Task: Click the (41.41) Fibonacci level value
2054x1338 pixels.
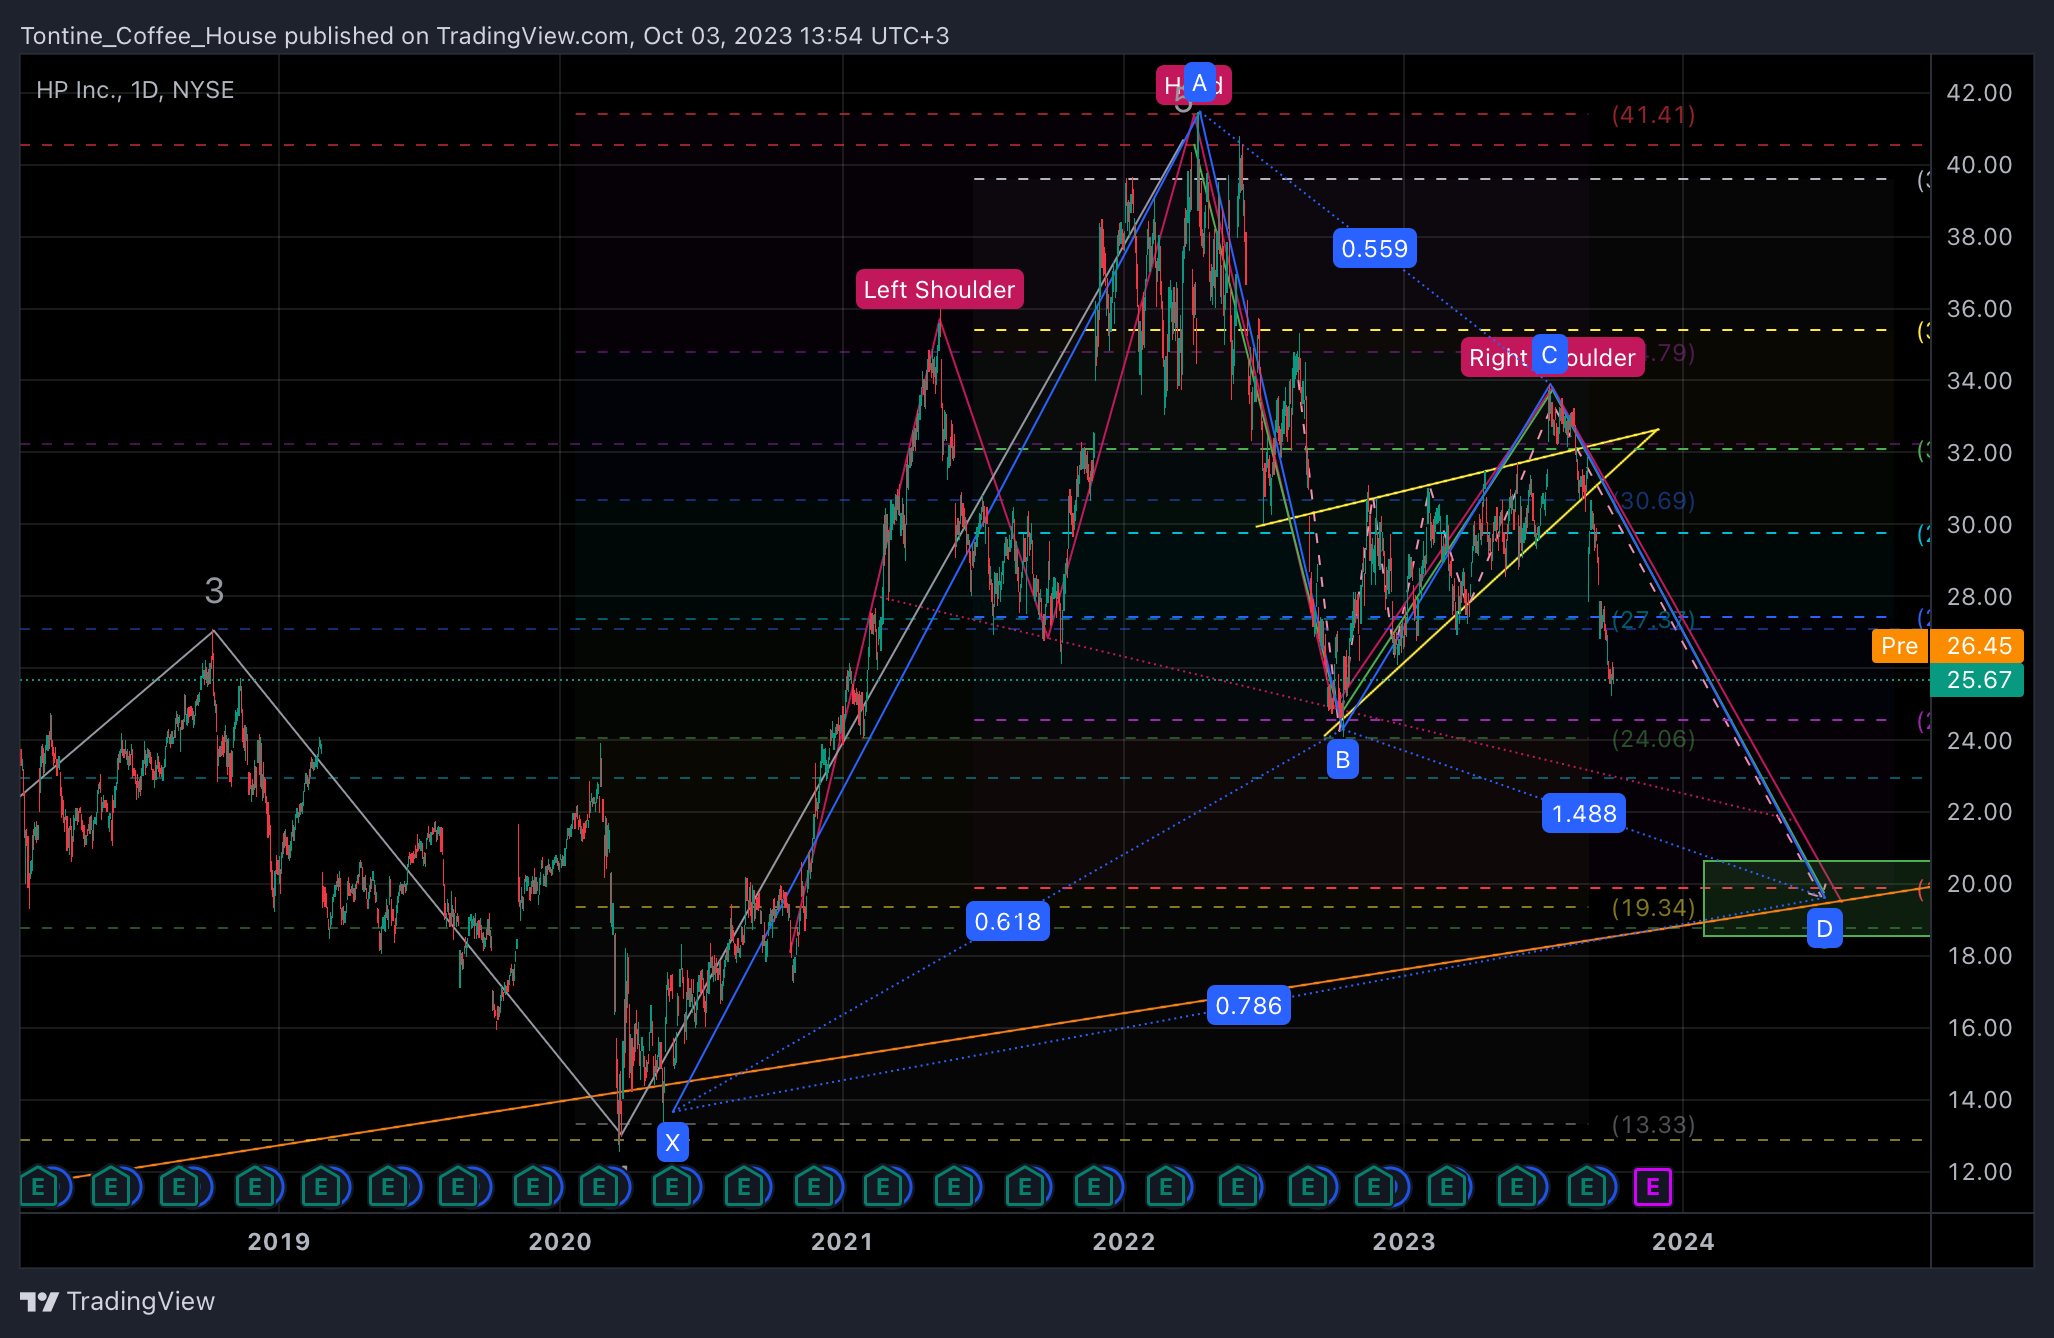Action: click(1653, 115)
